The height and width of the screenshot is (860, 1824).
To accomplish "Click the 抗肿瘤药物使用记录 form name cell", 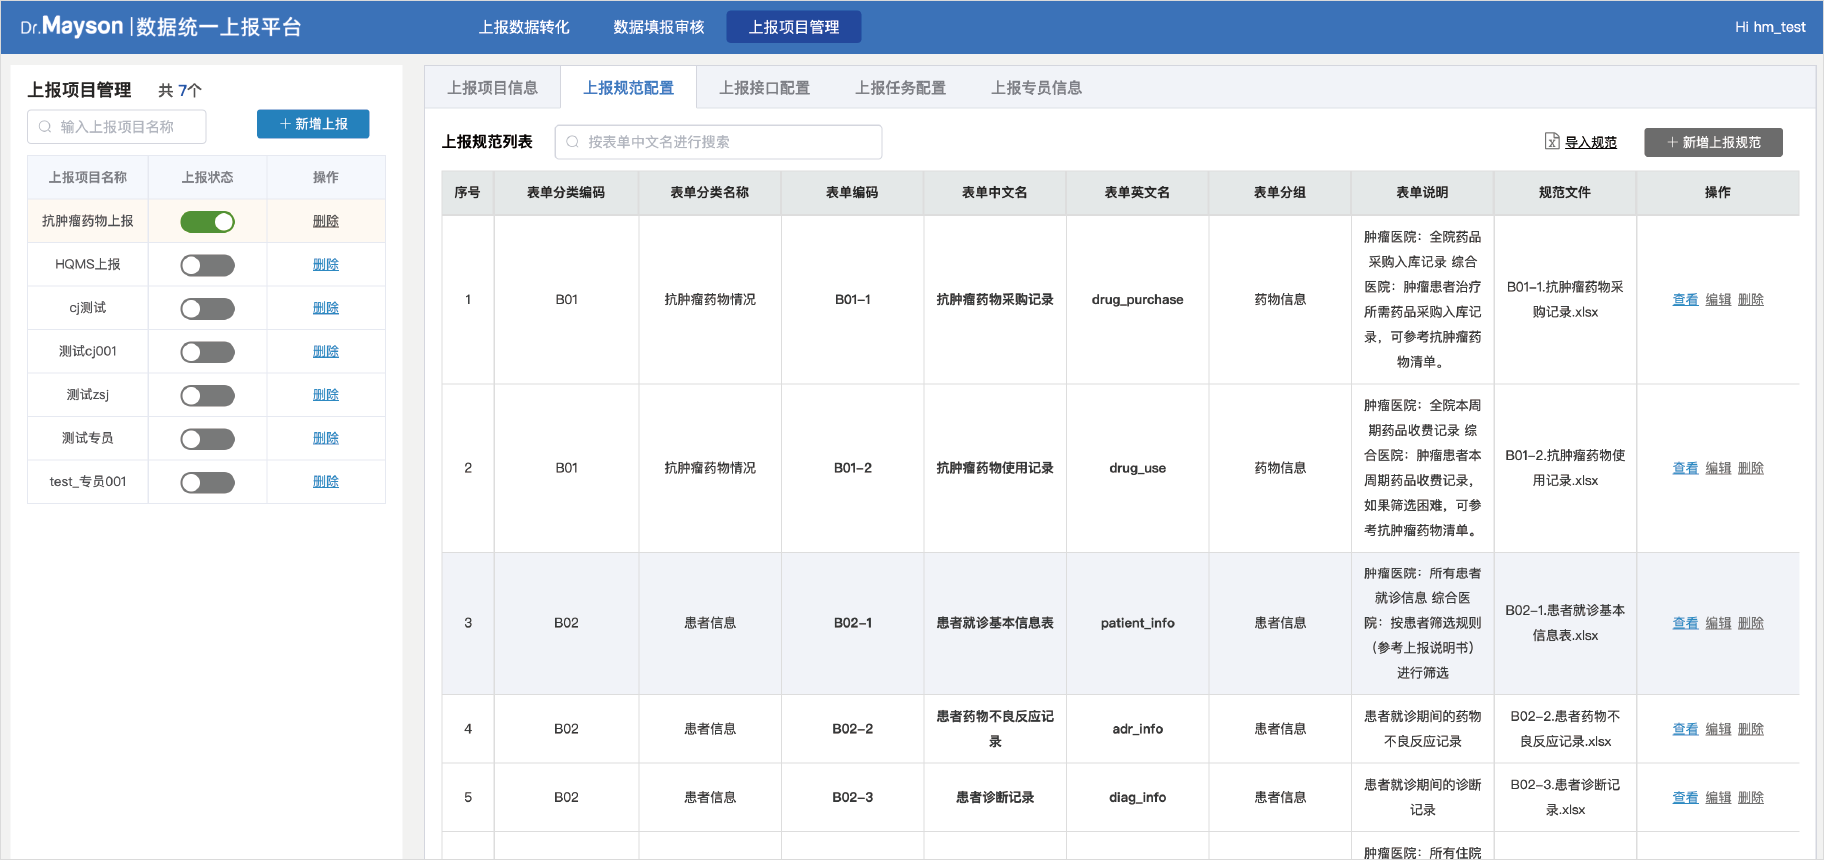I will pyautogui.click(x=995, y=468).
